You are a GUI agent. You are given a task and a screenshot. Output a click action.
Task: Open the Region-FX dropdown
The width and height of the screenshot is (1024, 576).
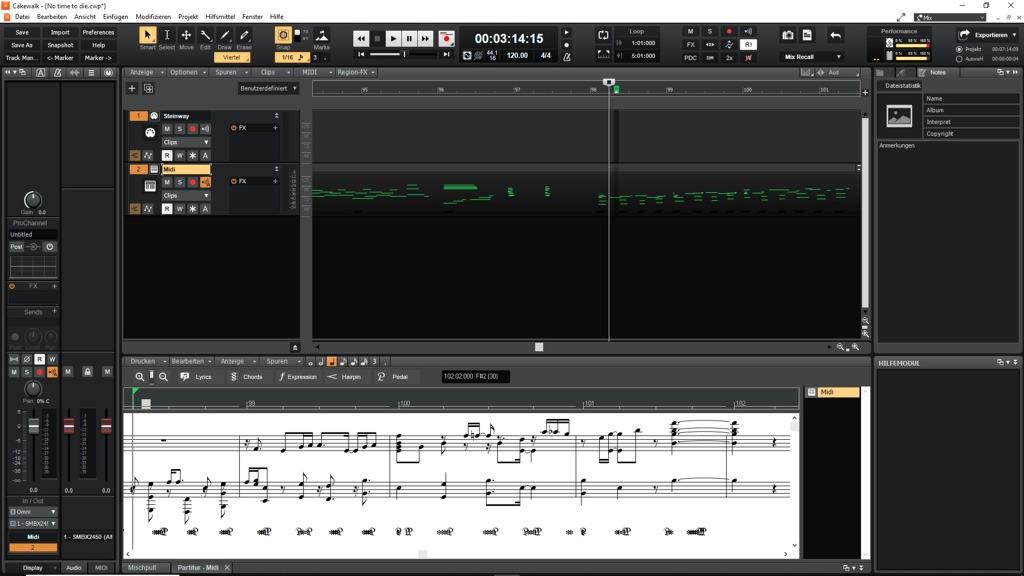tap(356, 72)
